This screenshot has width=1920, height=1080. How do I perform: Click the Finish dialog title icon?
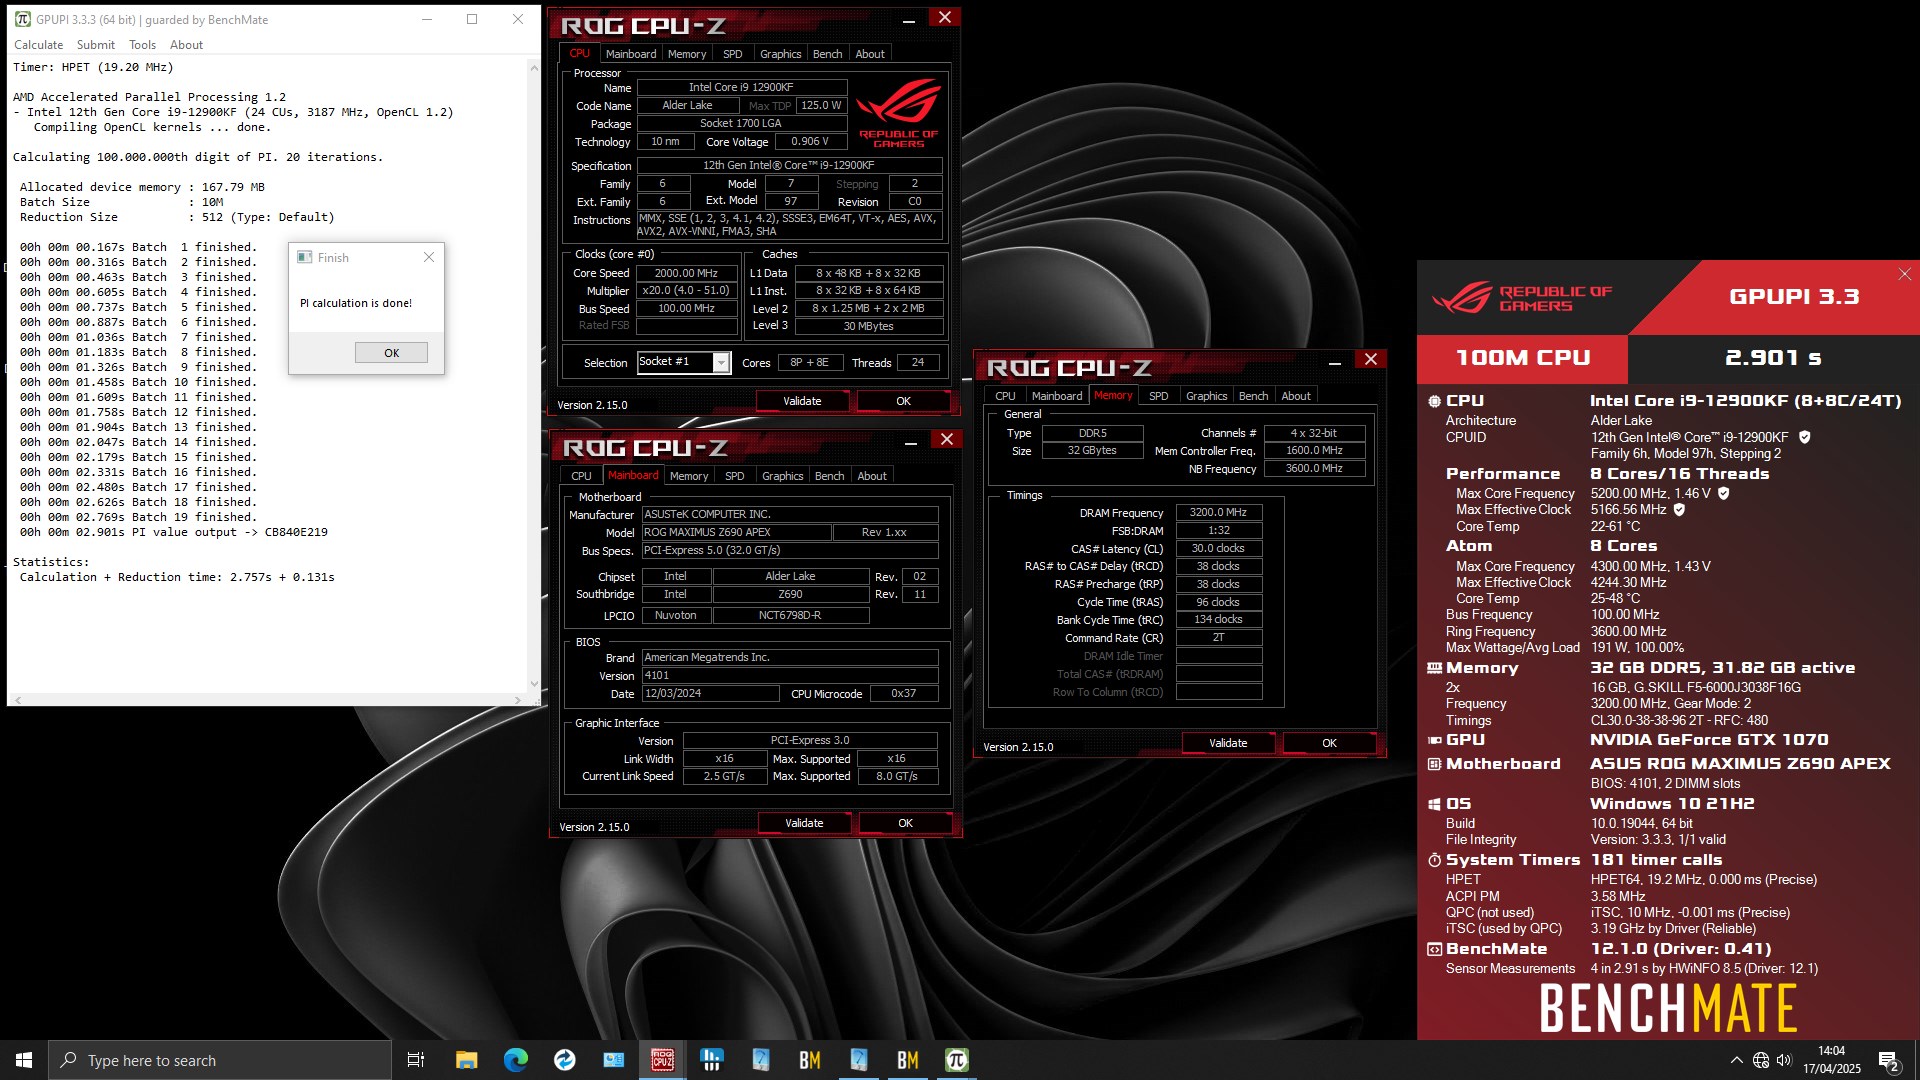tap(305, 257)
